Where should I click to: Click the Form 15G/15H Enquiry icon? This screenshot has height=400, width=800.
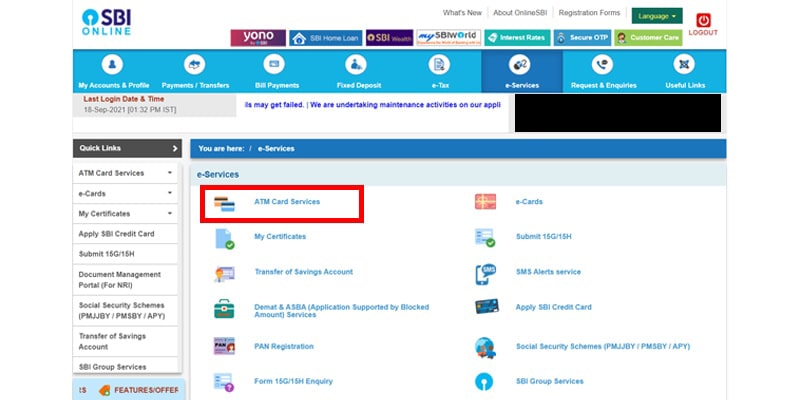pos(223,382)
